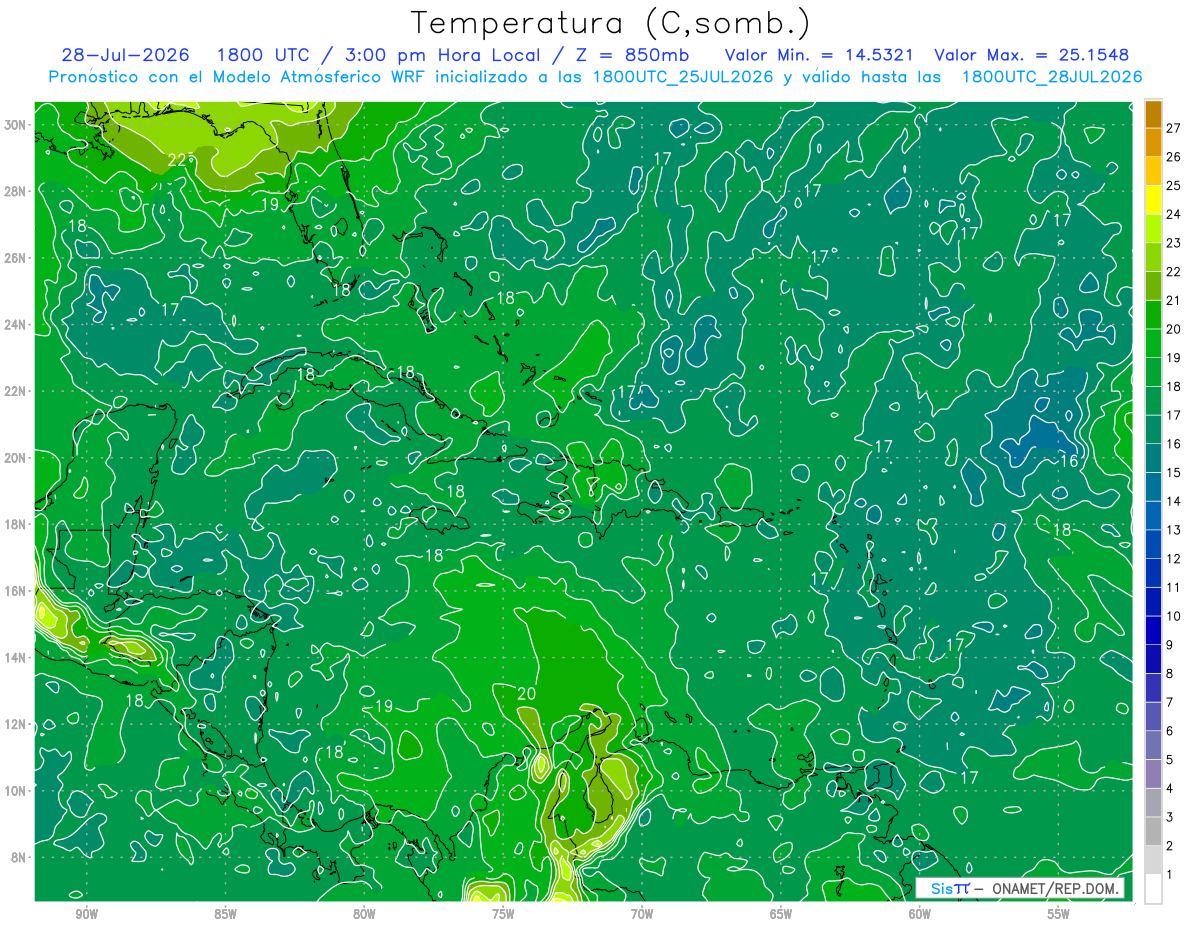Select the orange swatch between 26 and 27
The width and height of the screenshot is (1200, 927).
click(1153, 142)
